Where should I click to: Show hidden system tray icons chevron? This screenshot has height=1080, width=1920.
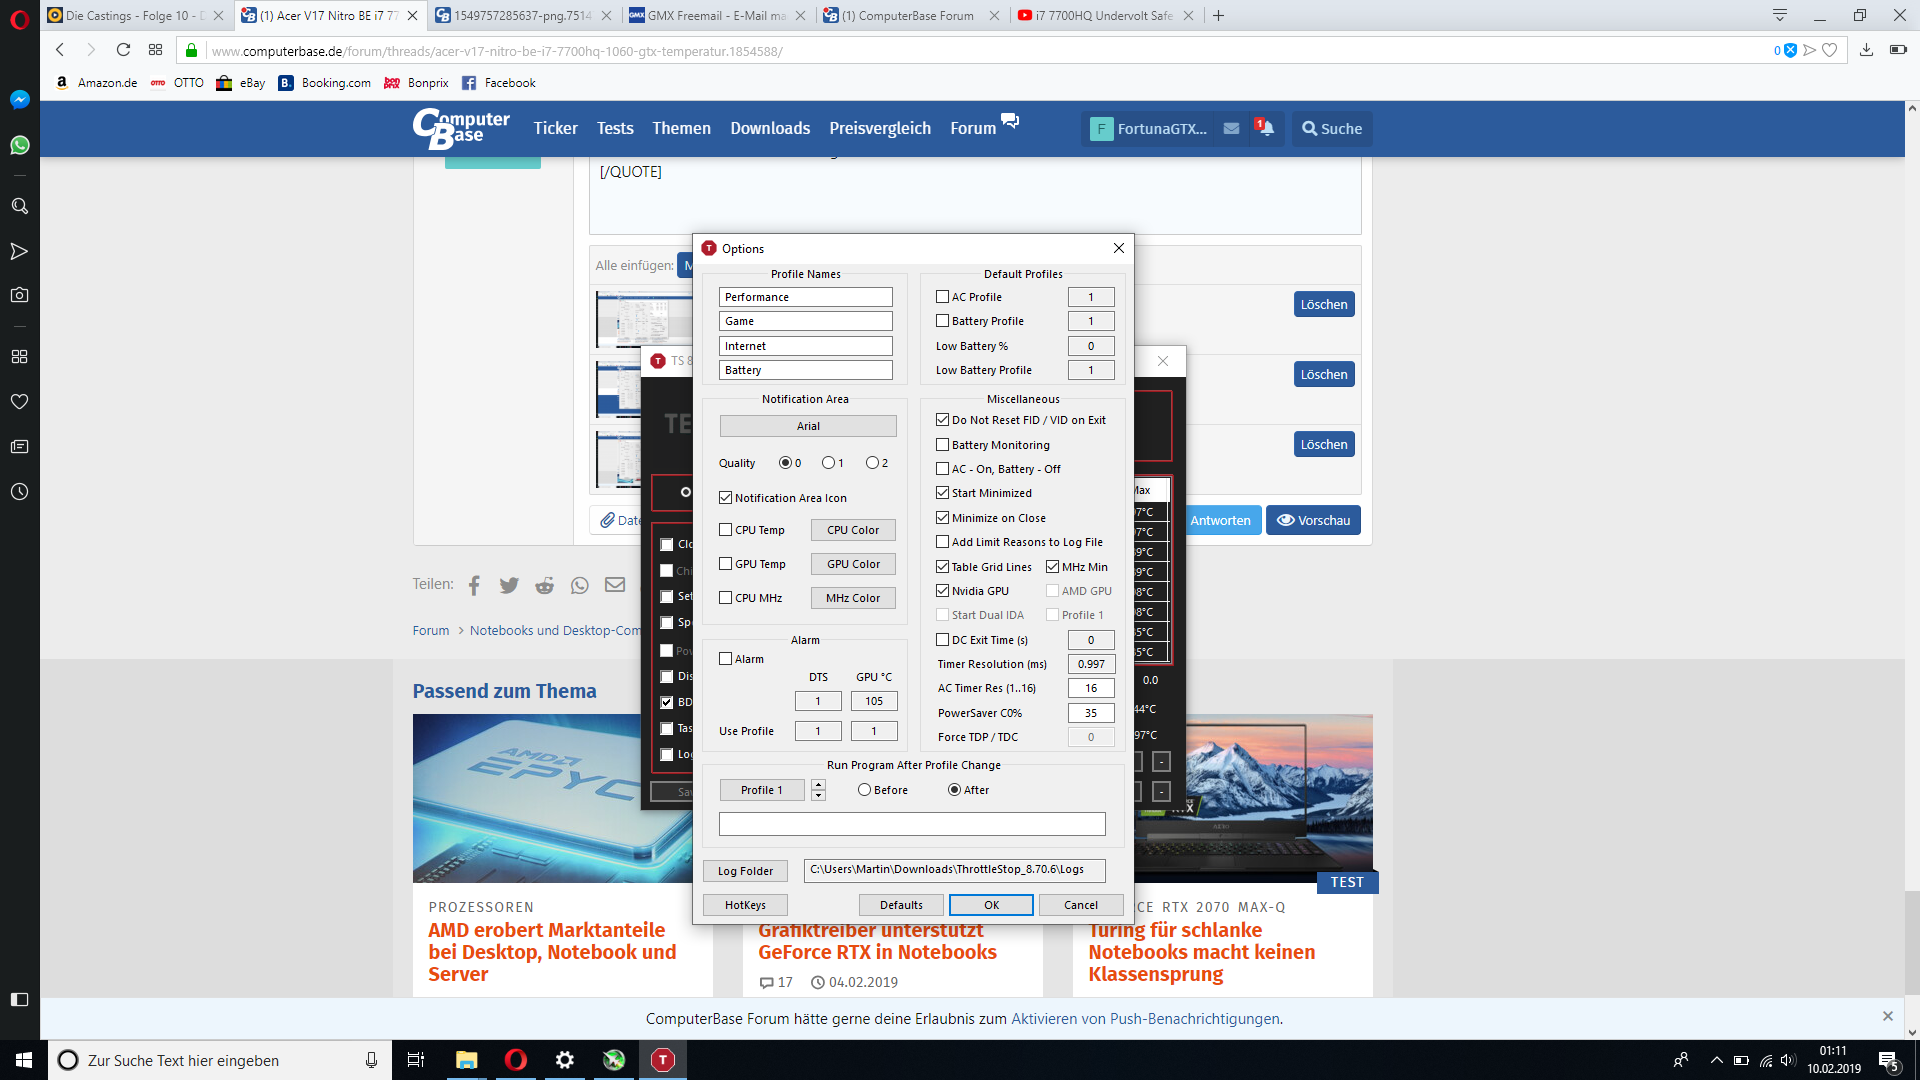[x=1716, y=1060]
